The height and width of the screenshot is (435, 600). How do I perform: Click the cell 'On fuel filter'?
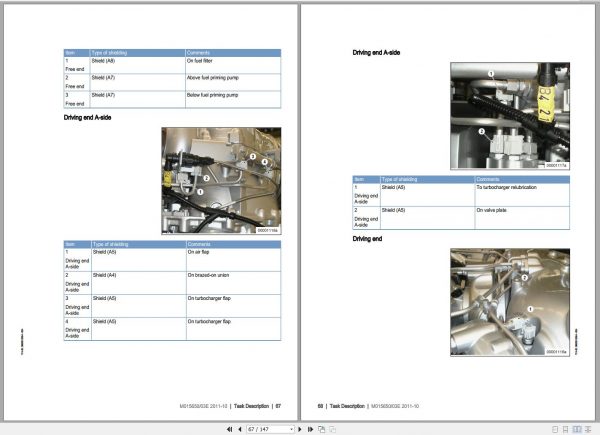point(233,65)
